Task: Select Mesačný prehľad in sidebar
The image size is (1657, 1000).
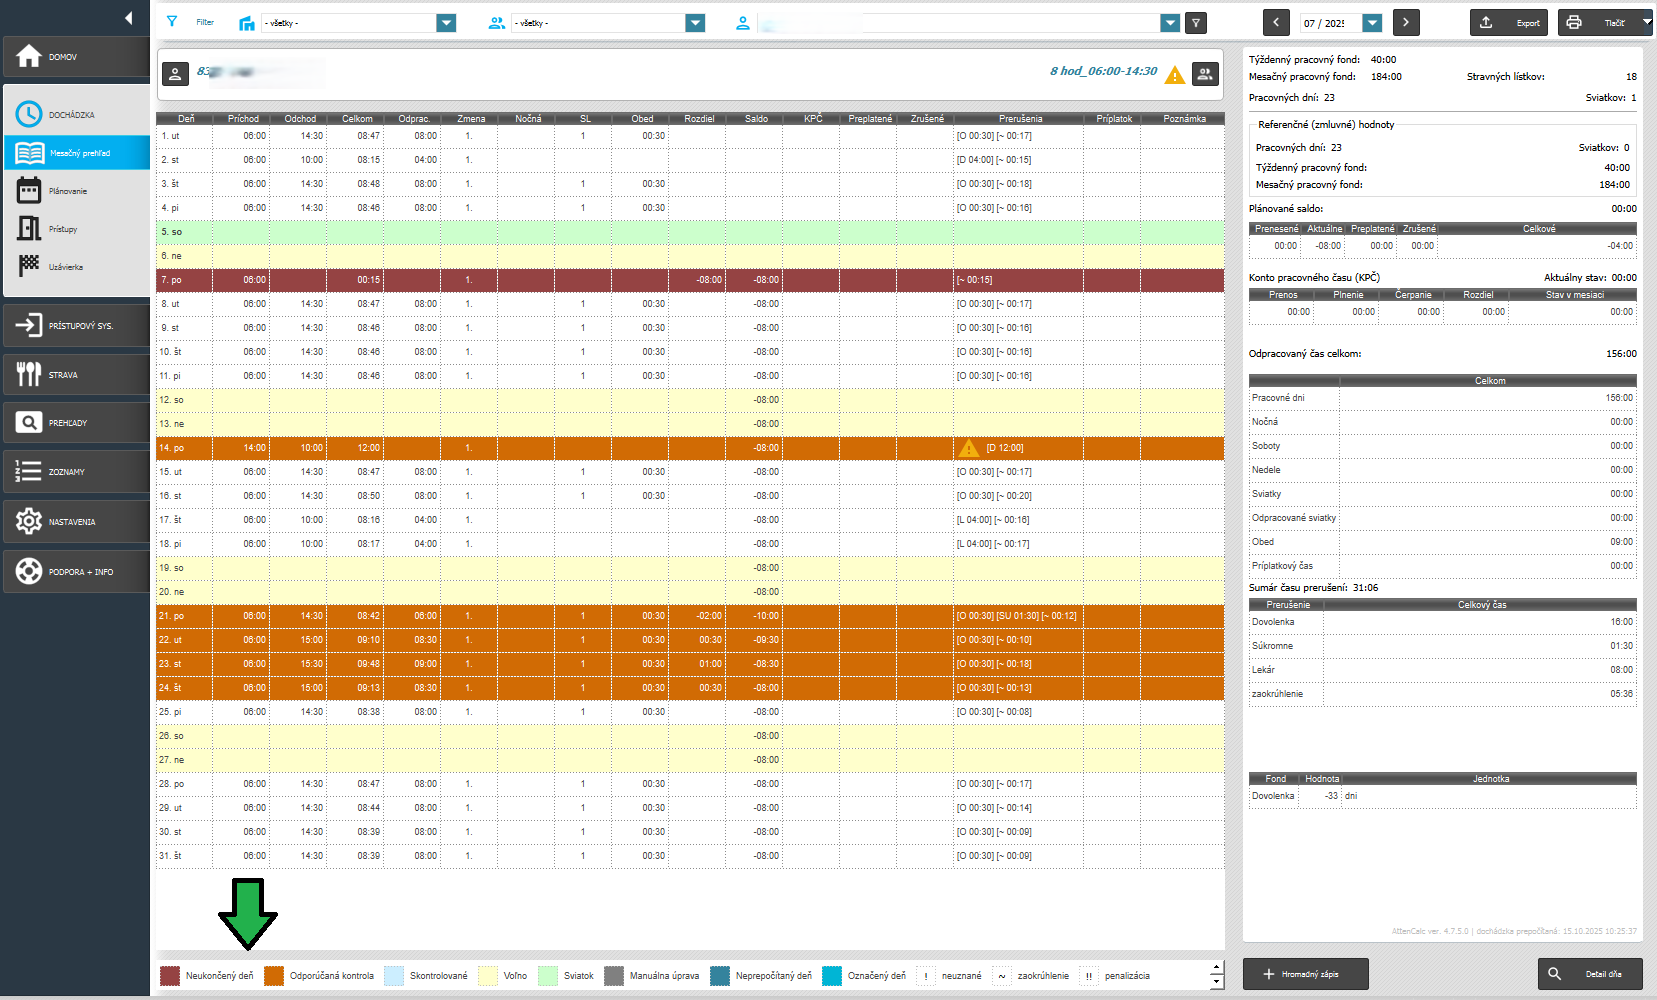Action: [77, 153]
